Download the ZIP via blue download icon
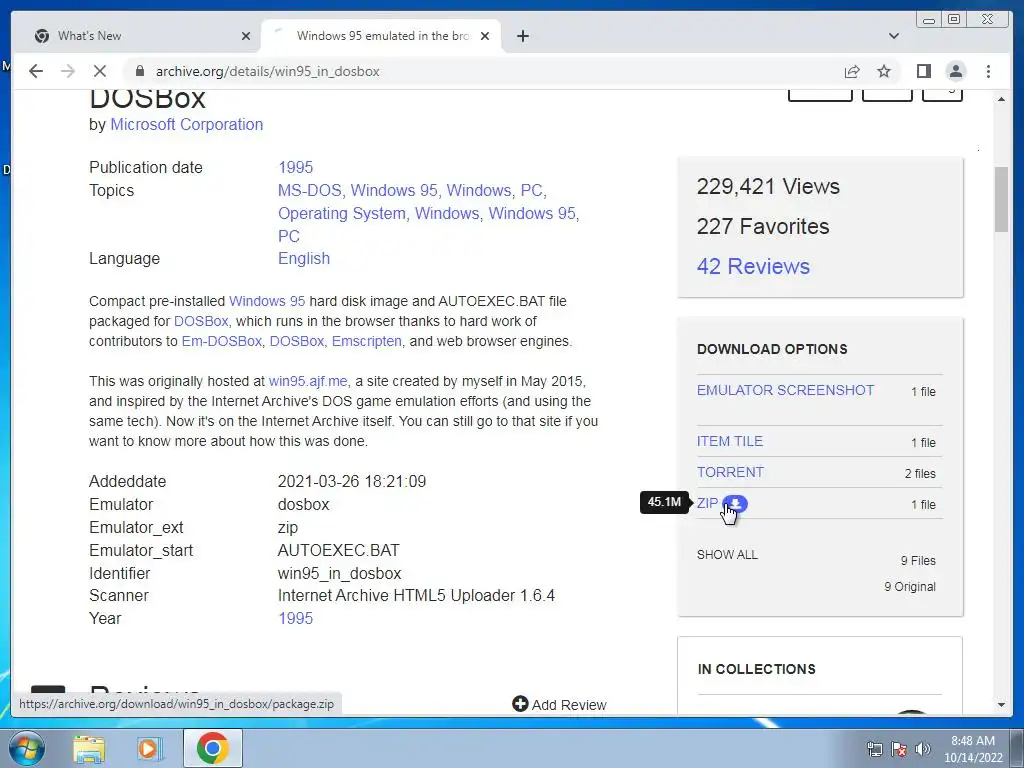The width and height of the screenshot is (1024, 768). [735, 504]
